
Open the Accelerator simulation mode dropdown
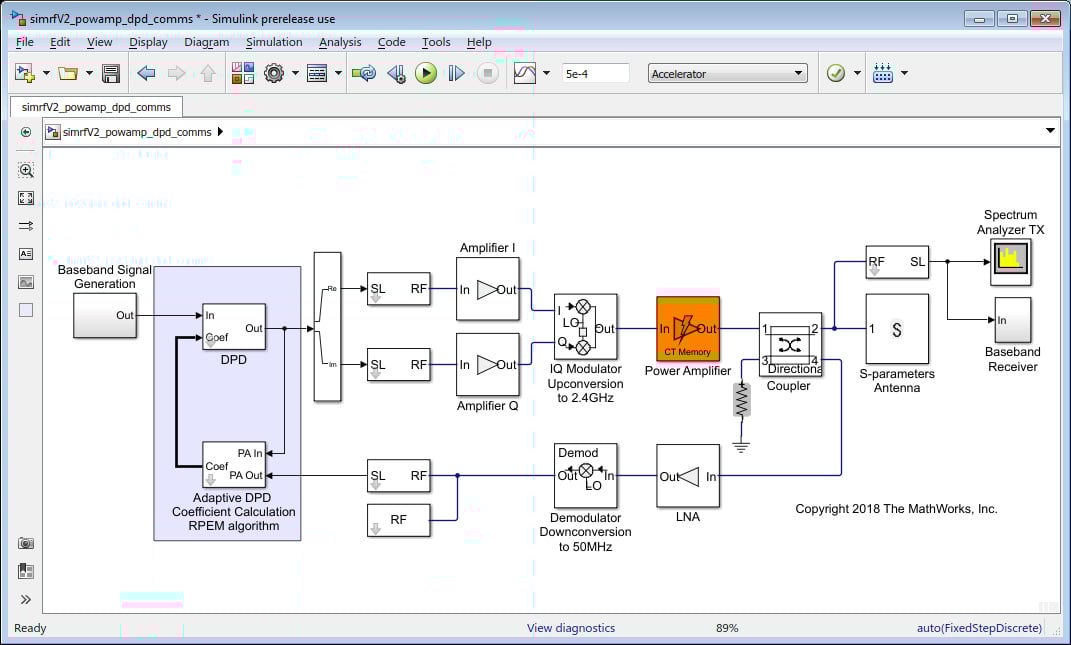click(727, 72)
